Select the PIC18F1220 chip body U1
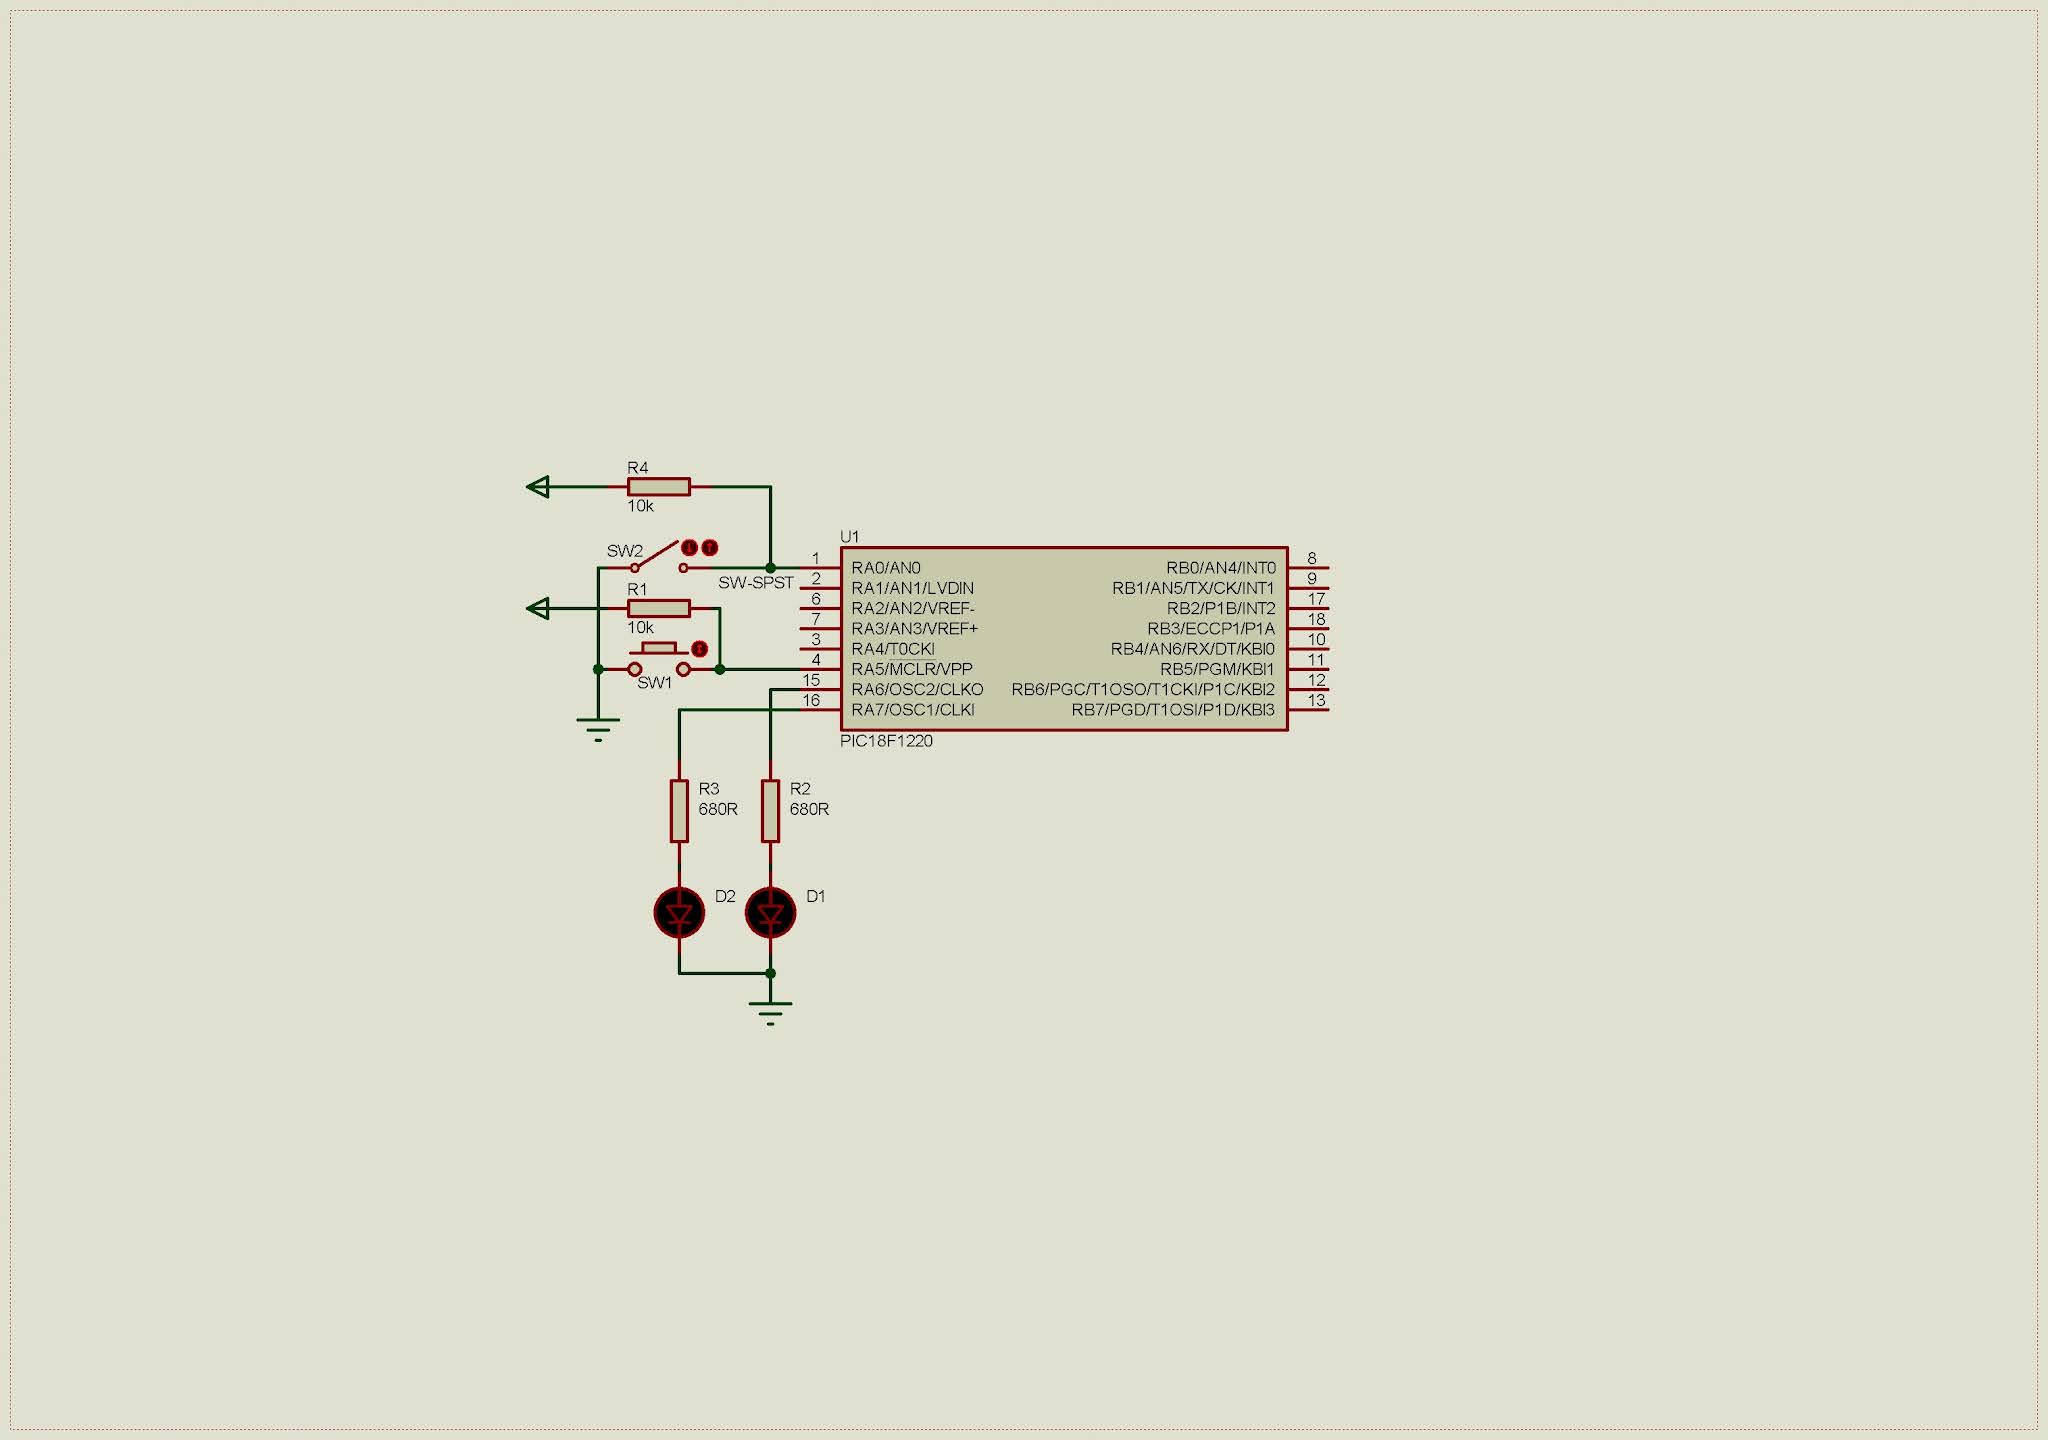Image resolution: width=2048 pixels, height=1440 pixels. coord(1064,639)
